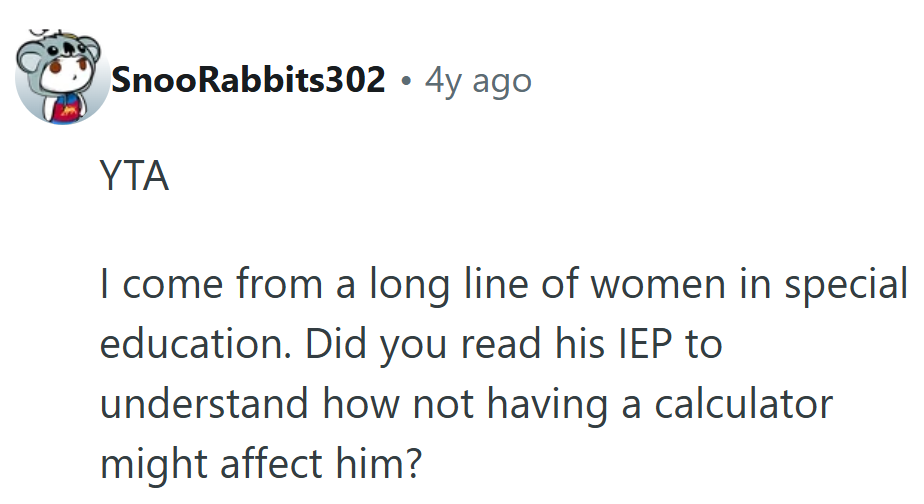
Task: Click the dot separator after the username
Action: point(405,80)
